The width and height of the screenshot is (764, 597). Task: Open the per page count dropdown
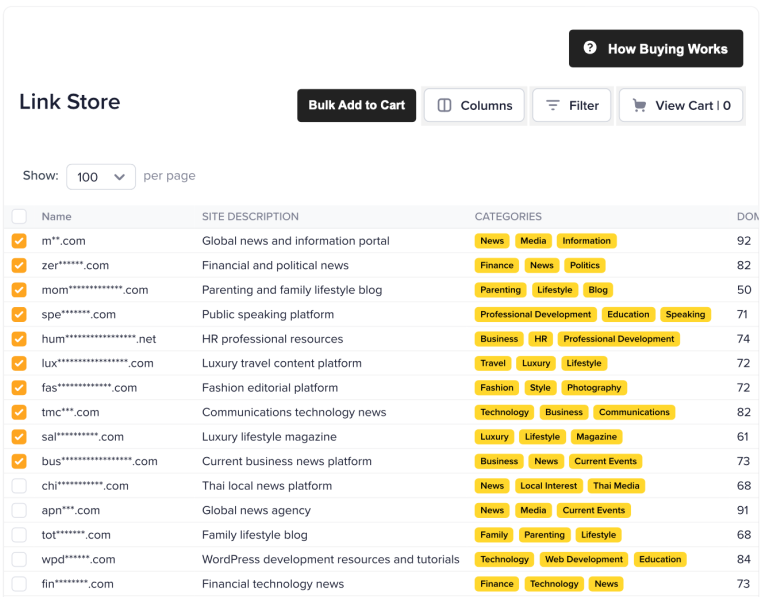tap(100, 177)
